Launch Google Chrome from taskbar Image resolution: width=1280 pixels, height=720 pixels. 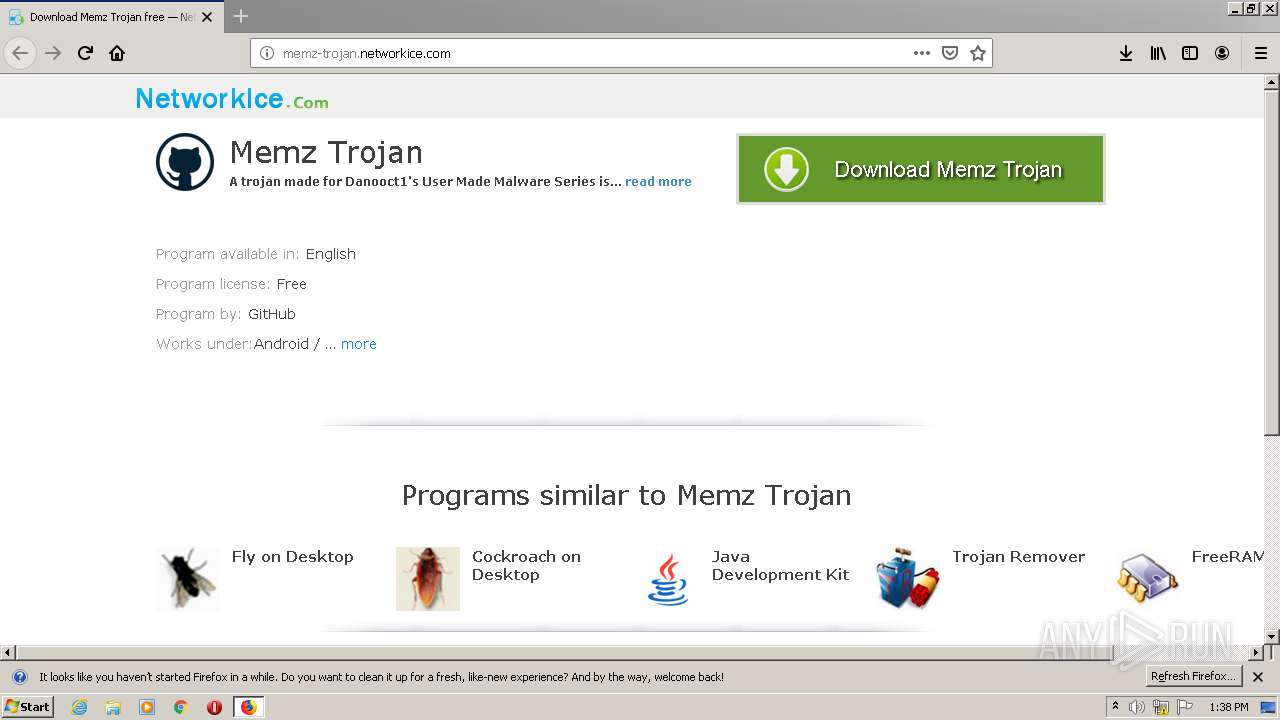pyautogui.click(x=181, y=707)
